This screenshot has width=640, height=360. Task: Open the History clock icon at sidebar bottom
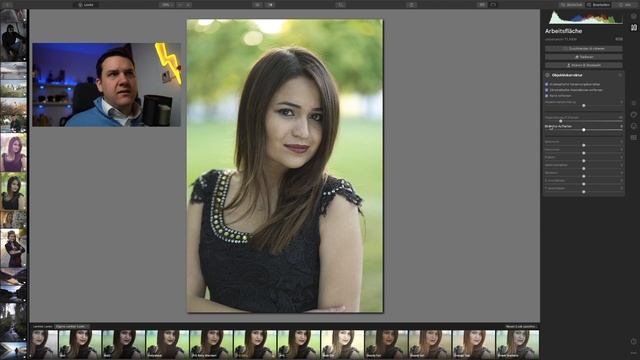coord(633,341)
